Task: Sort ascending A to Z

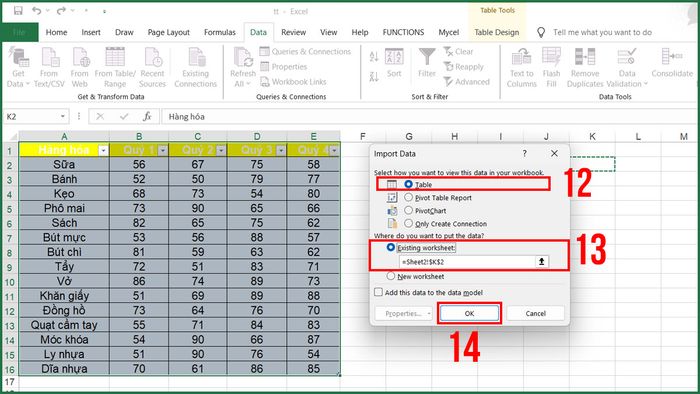Action: pyautogui.click(x=374, y=57)
